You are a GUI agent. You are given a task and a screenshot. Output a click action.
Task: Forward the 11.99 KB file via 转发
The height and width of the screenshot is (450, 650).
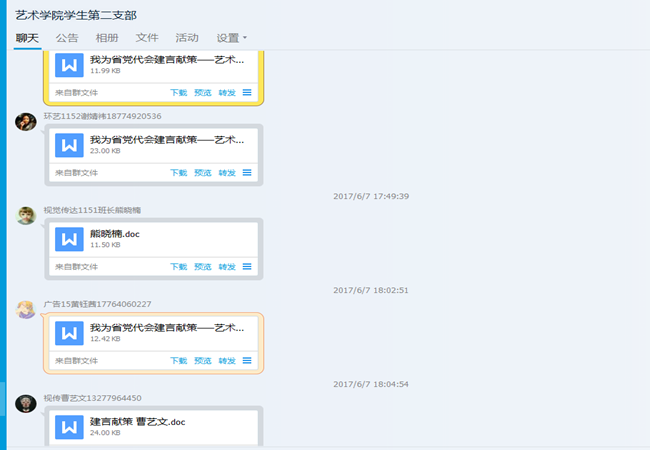click(227, 92)
